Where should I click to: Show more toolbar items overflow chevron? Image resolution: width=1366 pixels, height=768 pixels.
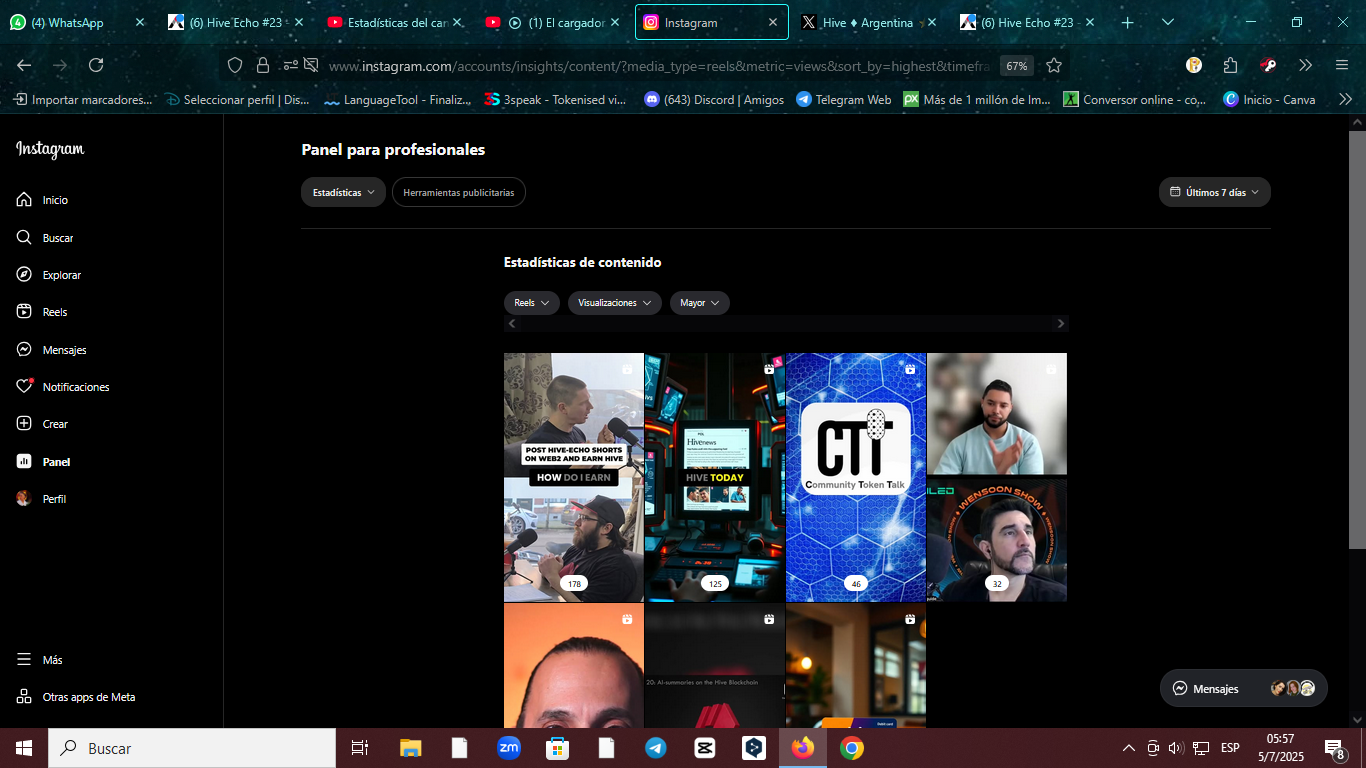click(1305, 65)
